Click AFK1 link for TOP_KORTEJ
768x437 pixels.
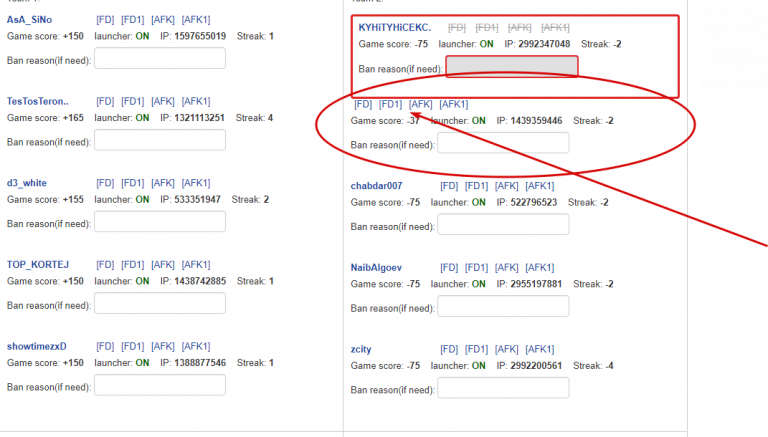point(196,265)
